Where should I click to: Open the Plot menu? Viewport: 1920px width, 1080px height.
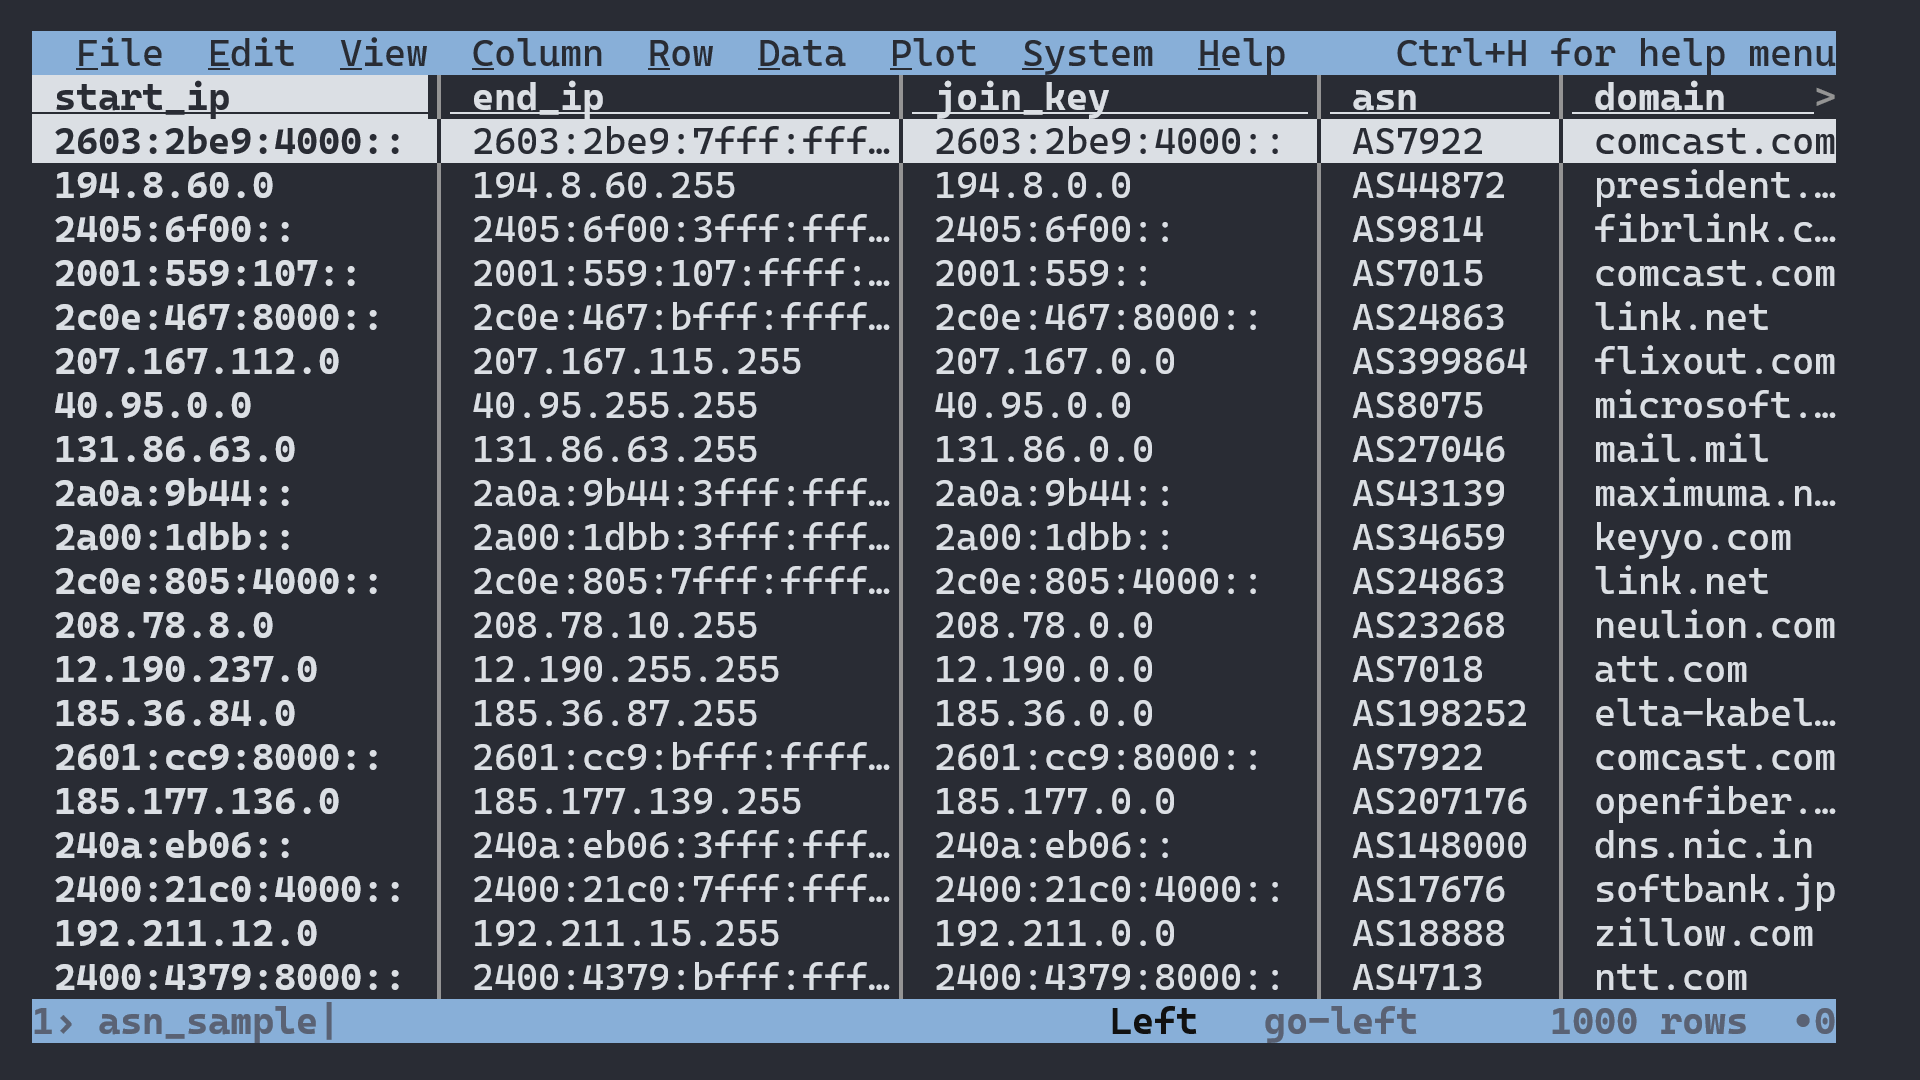click(x=933, y=53)
